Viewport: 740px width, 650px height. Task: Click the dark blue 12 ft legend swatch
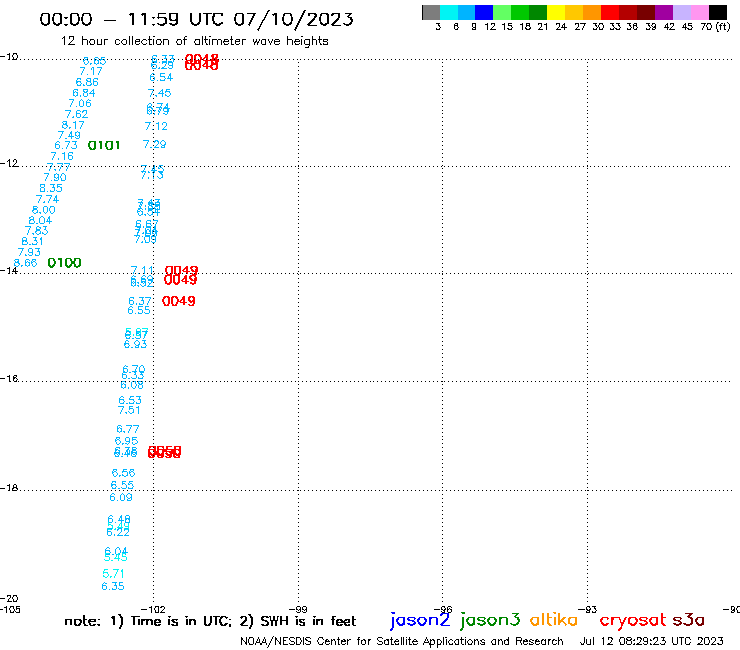click(x=484, y=12)
